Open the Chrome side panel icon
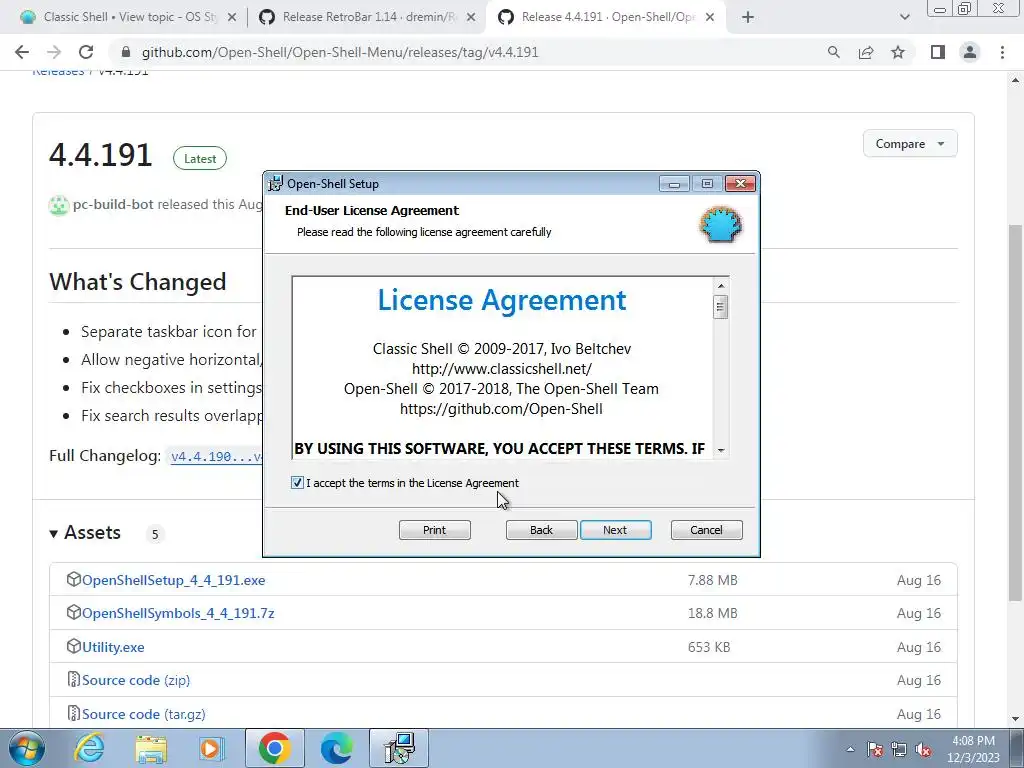This screenshot has height=768, width=1024. [x=938, y=52]
